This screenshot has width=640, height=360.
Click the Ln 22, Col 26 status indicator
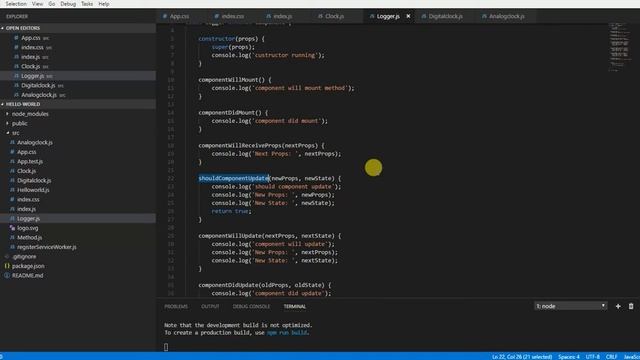tap(522, 357)
